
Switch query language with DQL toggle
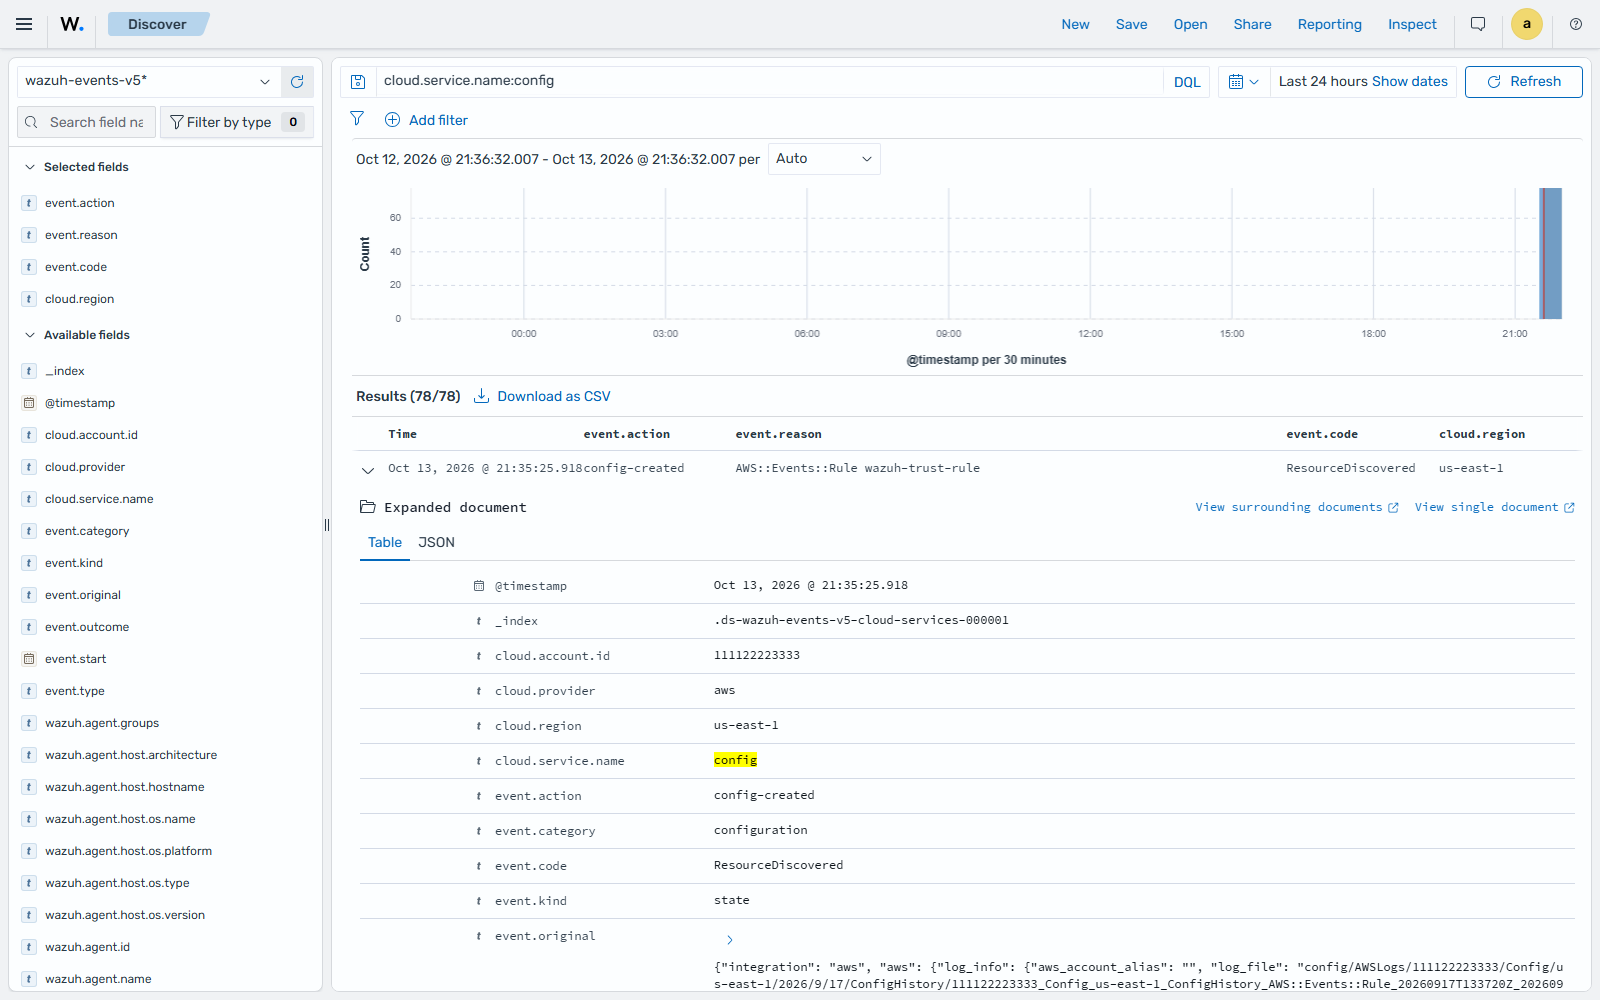pyautogui.click(x=1187, y=82)
